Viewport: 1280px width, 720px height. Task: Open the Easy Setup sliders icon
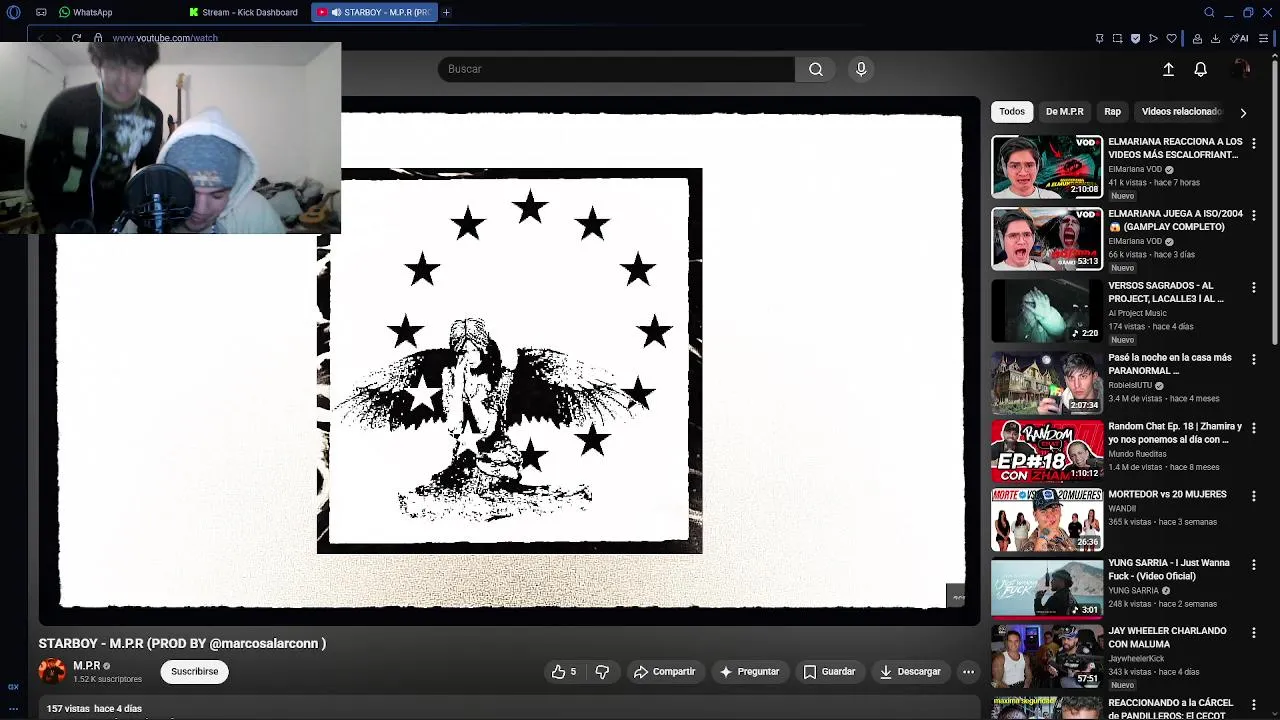[1264, 38]
